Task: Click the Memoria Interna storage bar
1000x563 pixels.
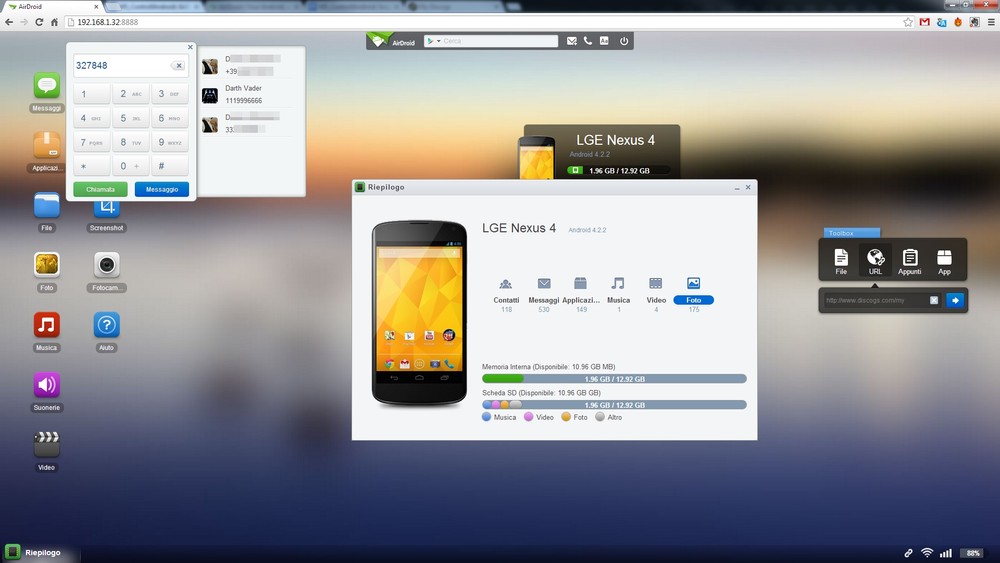Action: coord(614,379)
